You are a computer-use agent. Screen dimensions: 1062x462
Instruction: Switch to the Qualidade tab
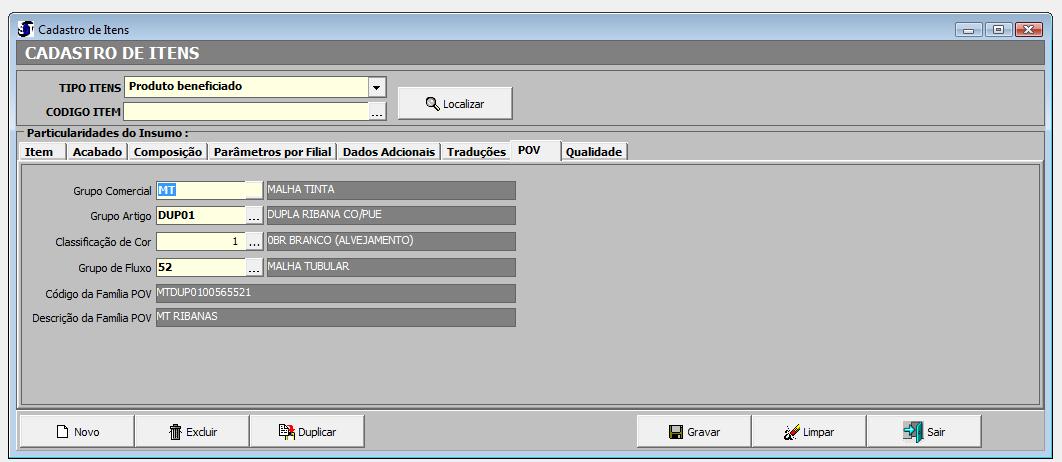594,152
